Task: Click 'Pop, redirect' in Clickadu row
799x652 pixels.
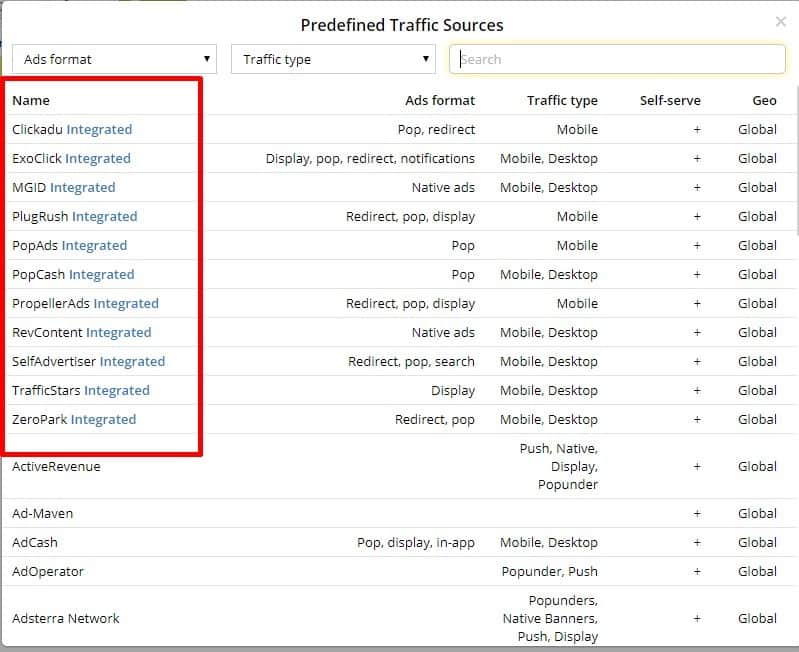Action: (436, 129)
